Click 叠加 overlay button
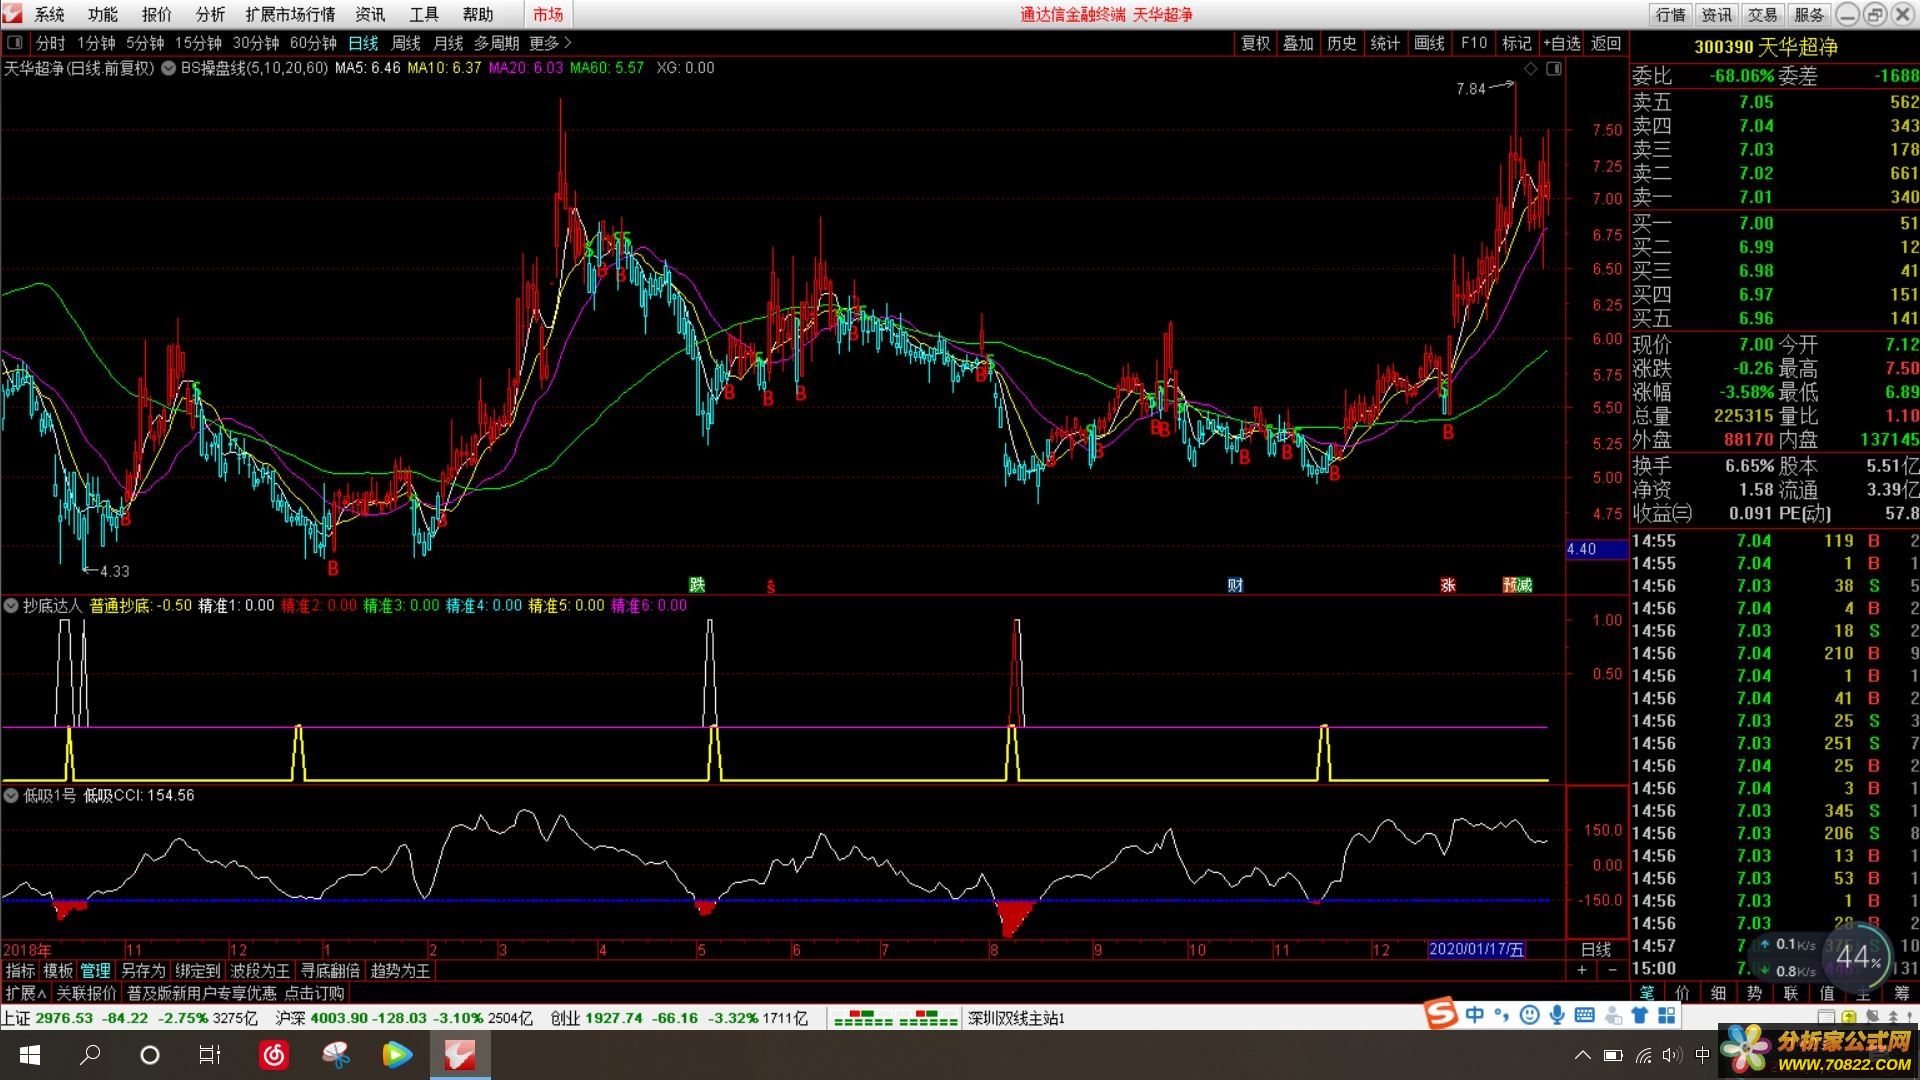Viewport: 1920px width, 1080px height. pyautogui.click(x=1298, y=43)
